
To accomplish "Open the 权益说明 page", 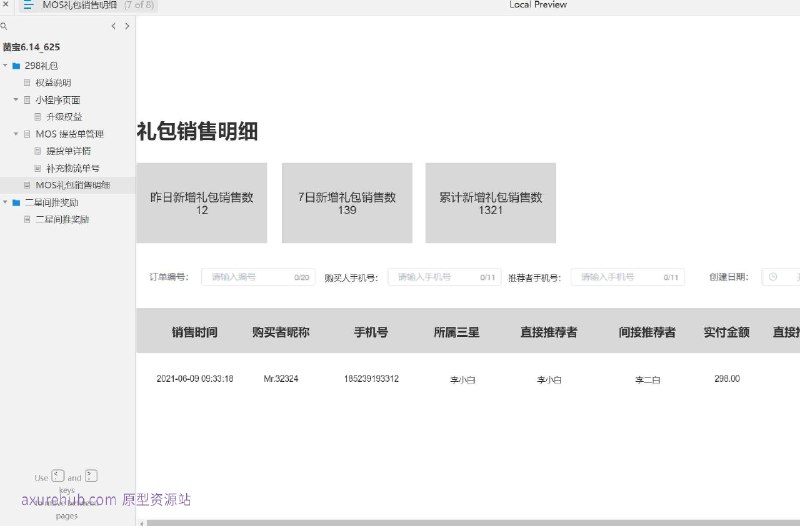I will [53, 83].
